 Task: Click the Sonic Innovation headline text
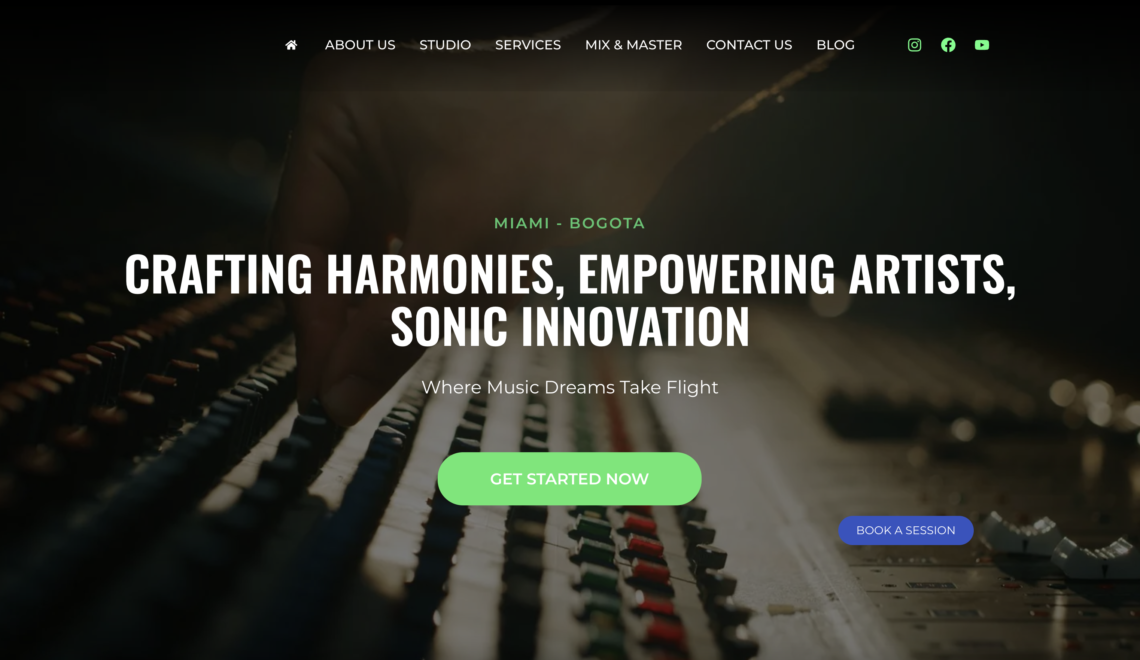570,326
